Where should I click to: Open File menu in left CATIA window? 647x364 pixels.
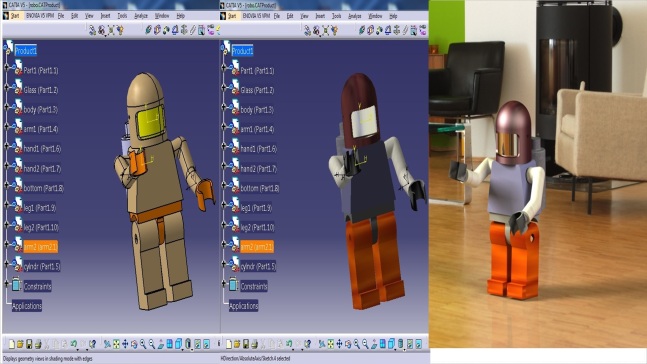tap(61, 16)
